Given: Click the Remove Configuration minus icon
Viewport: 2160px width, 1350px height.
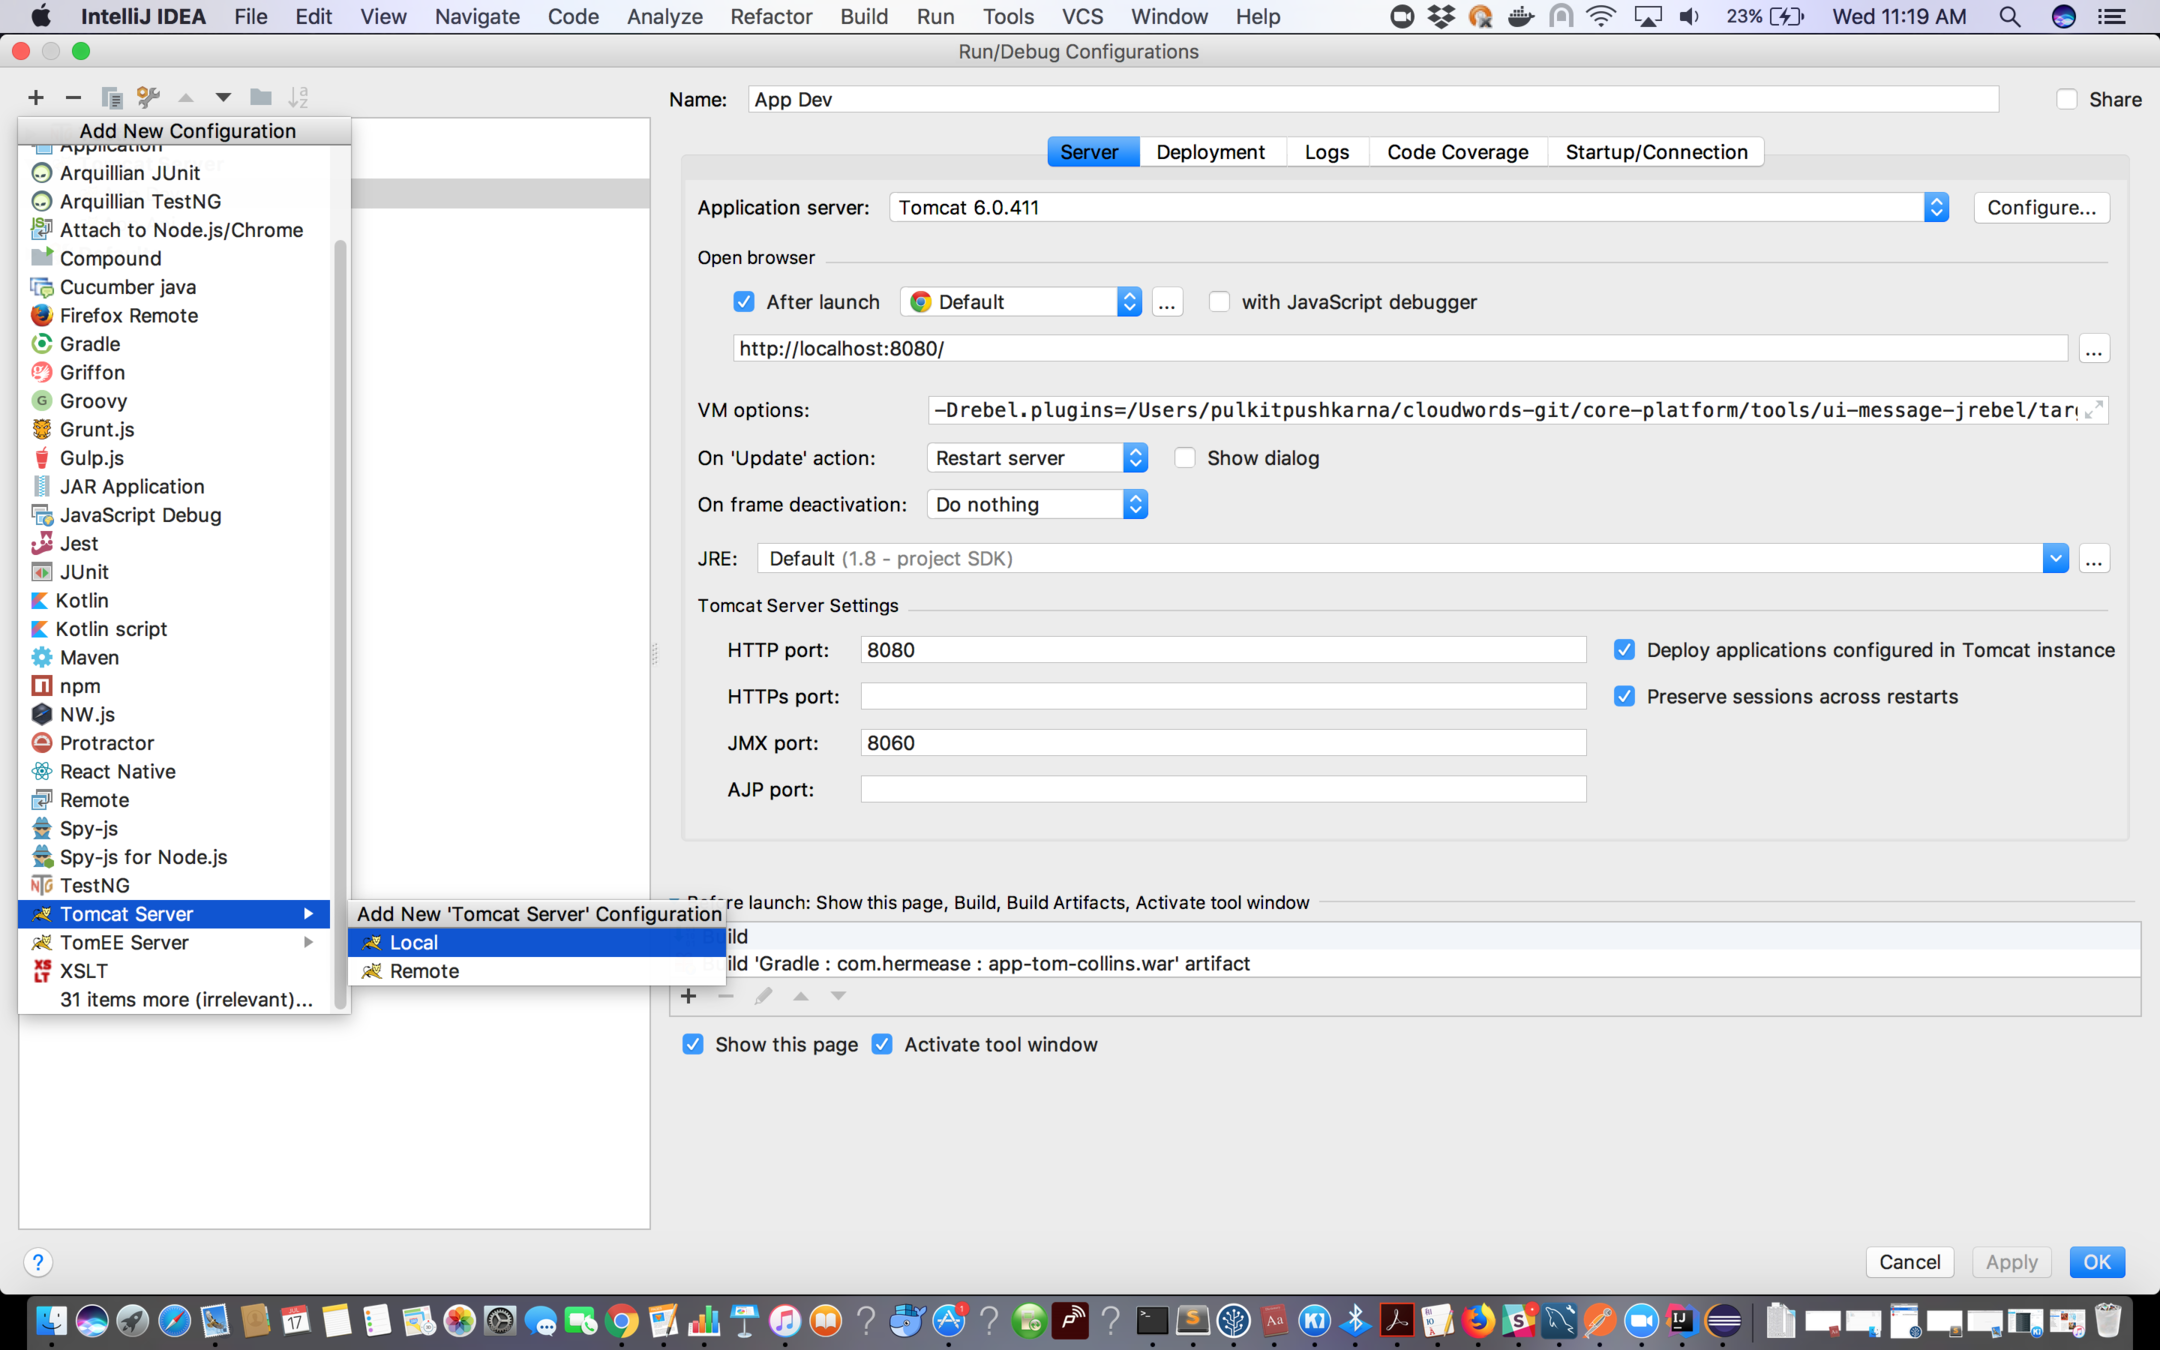Looking at the screenshot, I should (x=73, y=97).
